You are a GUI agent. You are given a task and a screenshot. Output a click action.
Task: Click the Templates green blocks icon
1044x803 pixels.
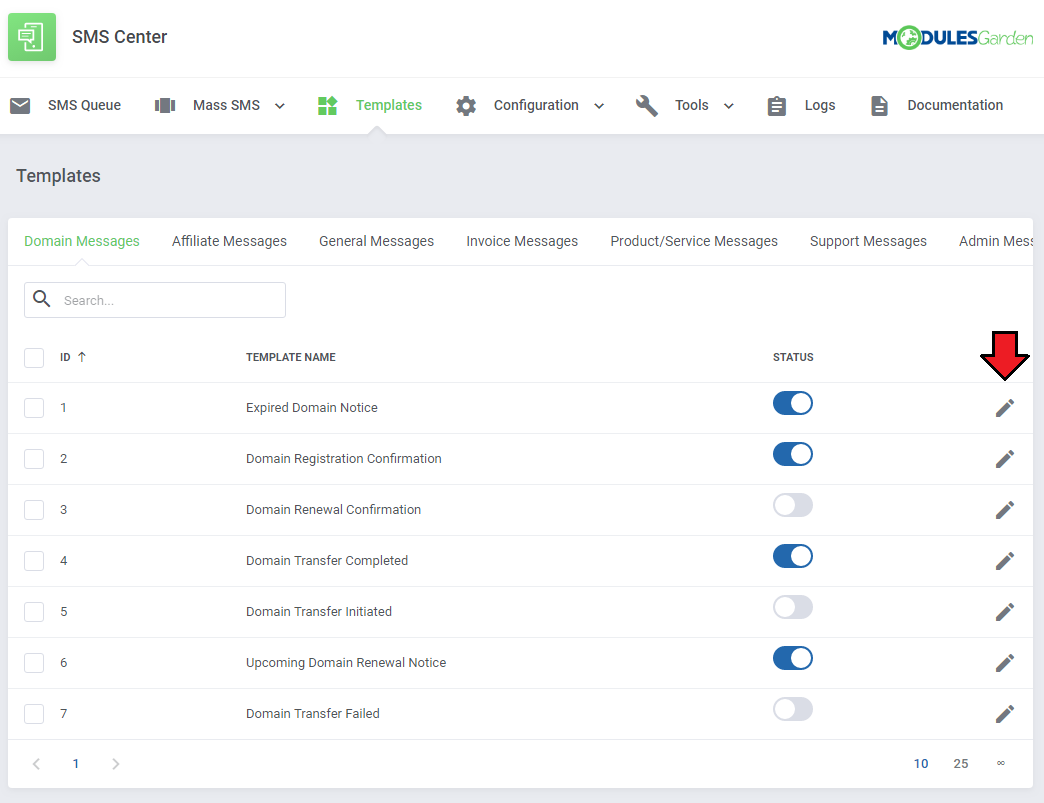328,105
